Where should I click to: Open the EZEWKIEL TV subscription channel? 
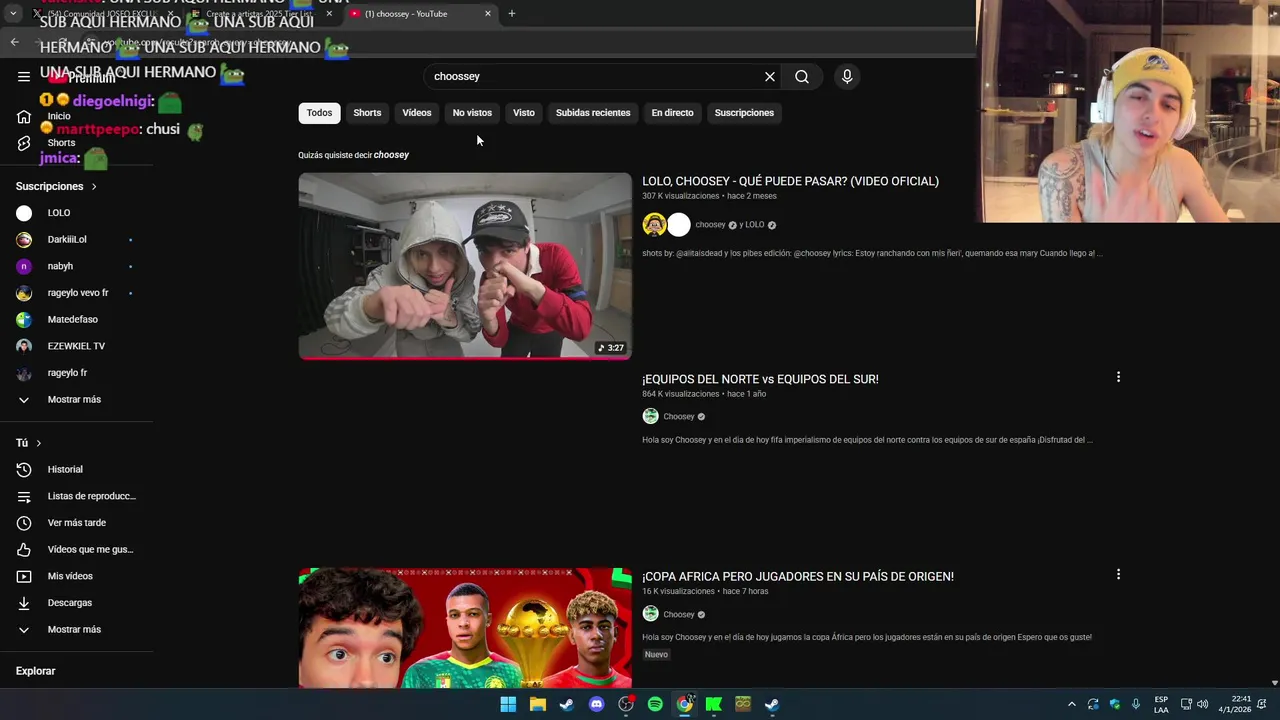pos(76,346)
